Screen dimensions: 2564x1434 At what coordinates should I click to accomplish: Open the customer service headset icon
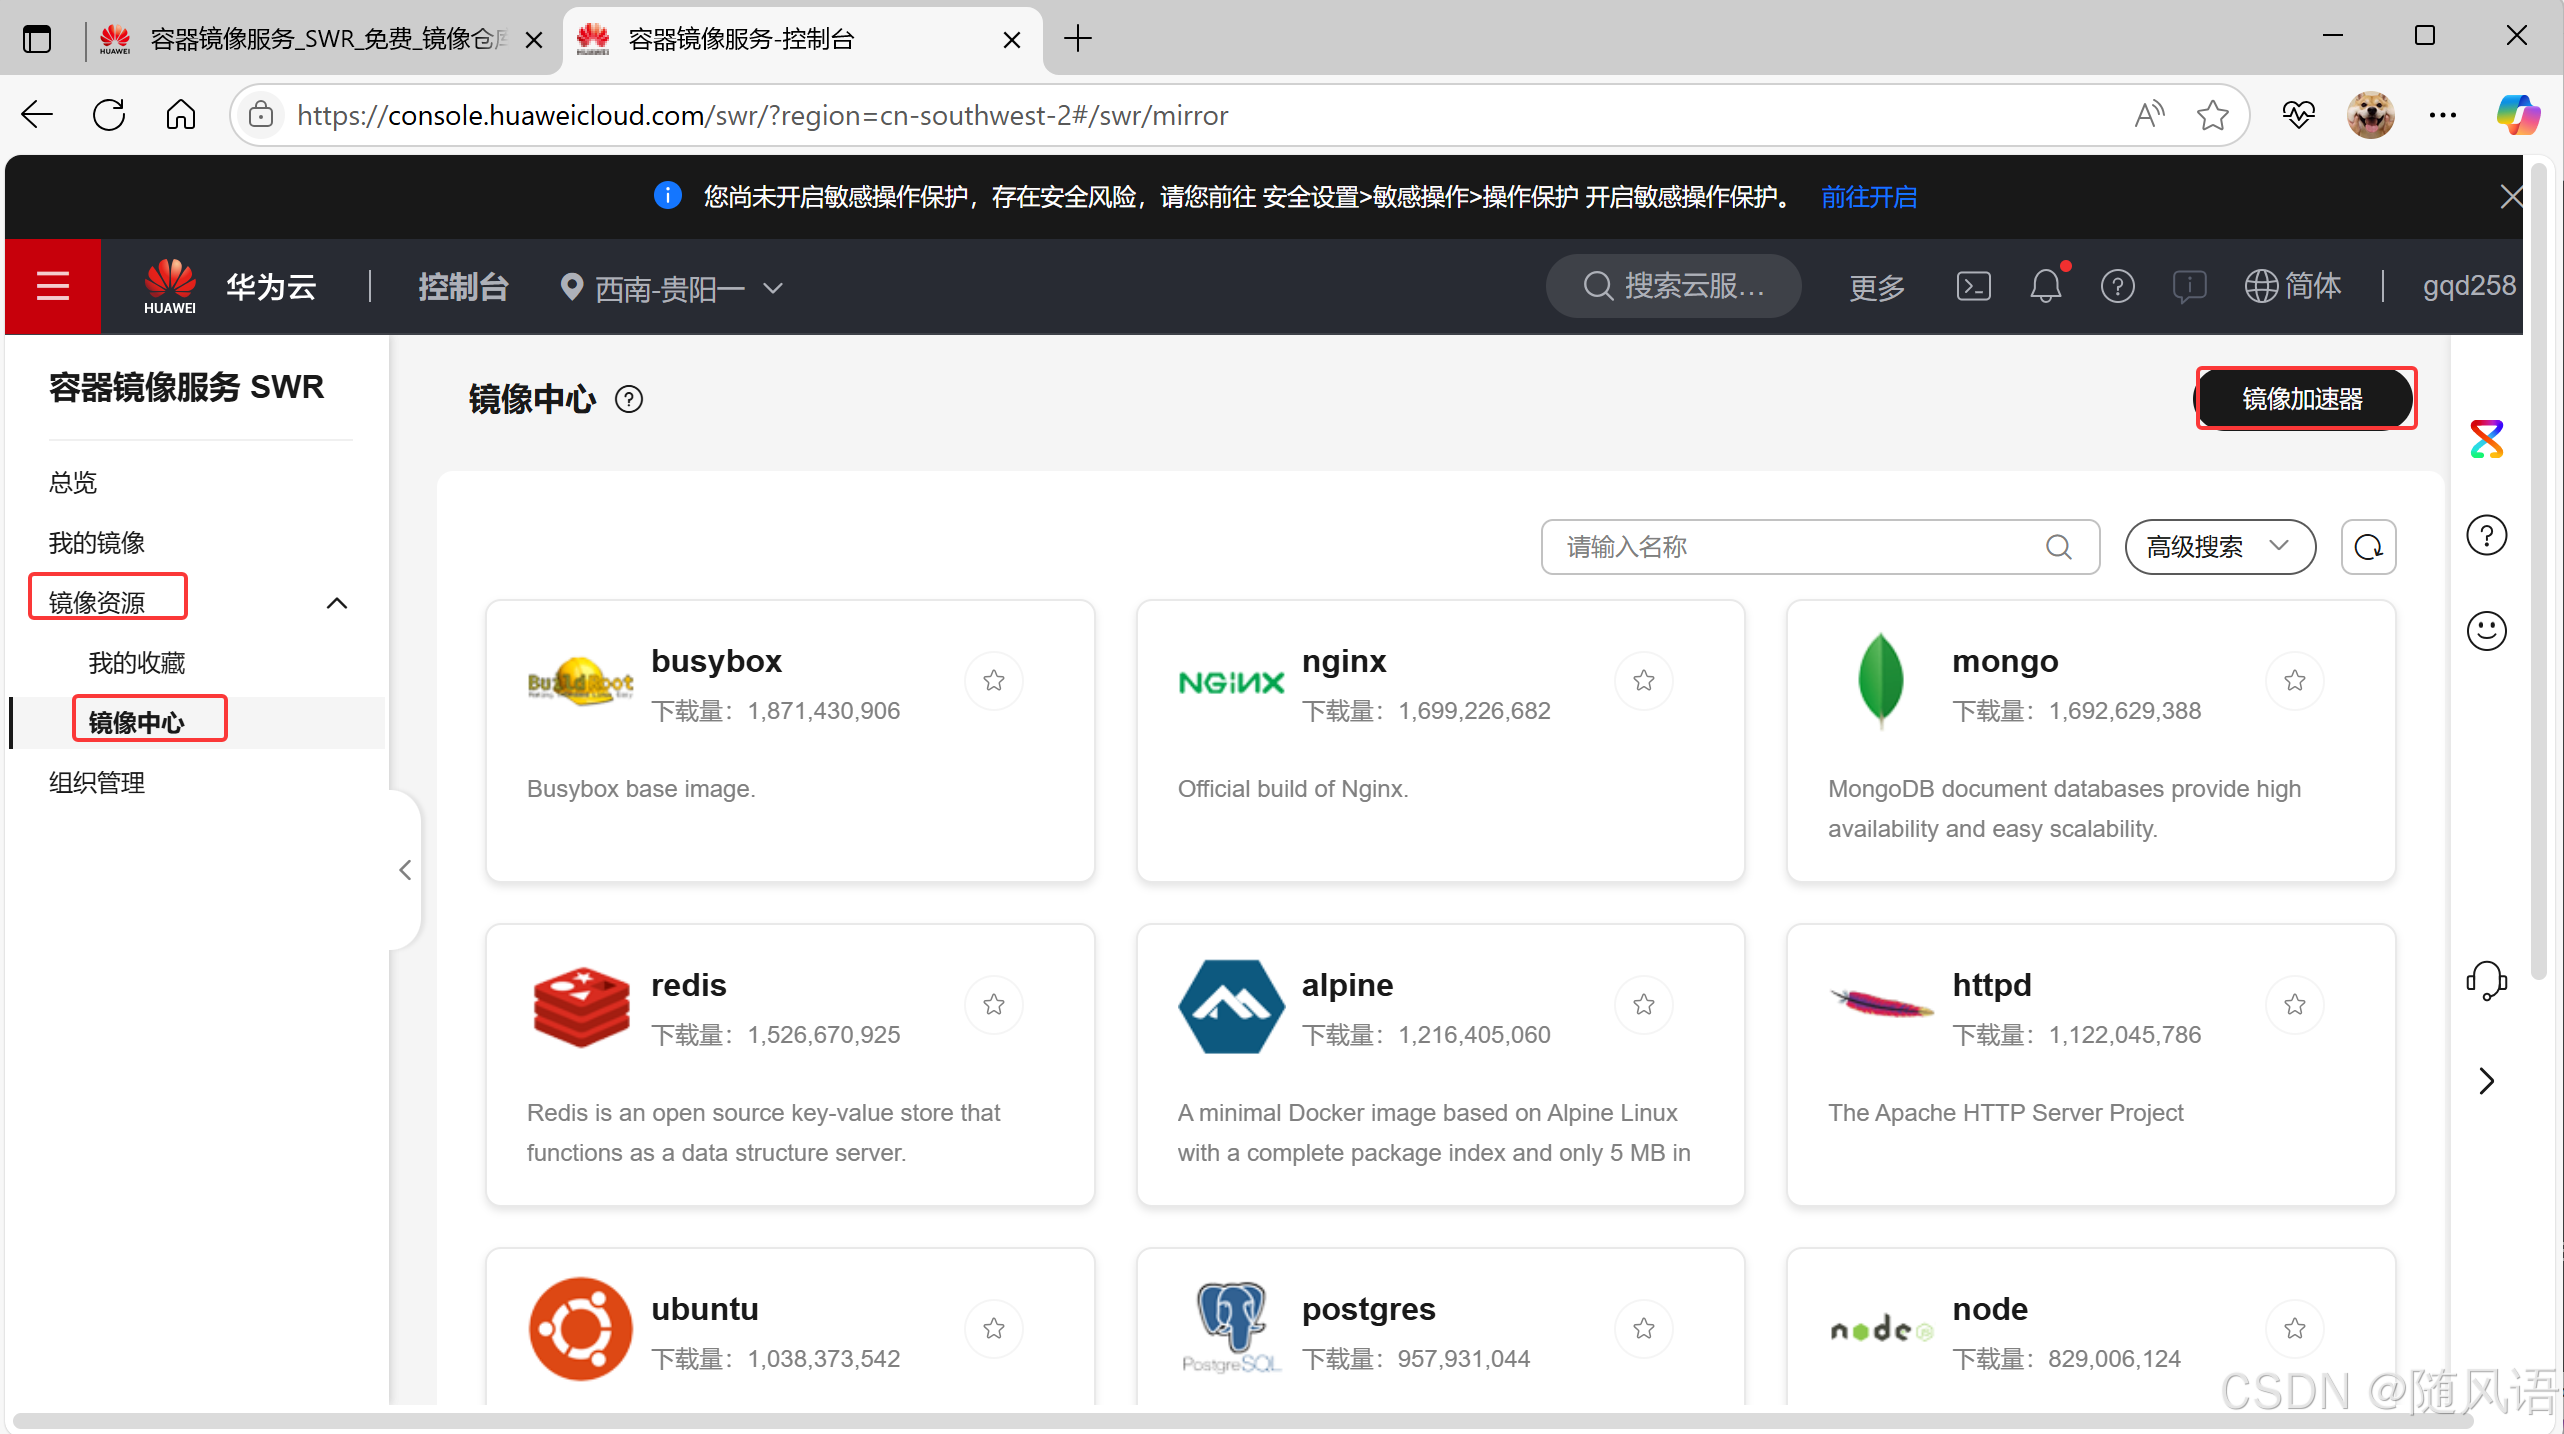tap(2486, 981)
